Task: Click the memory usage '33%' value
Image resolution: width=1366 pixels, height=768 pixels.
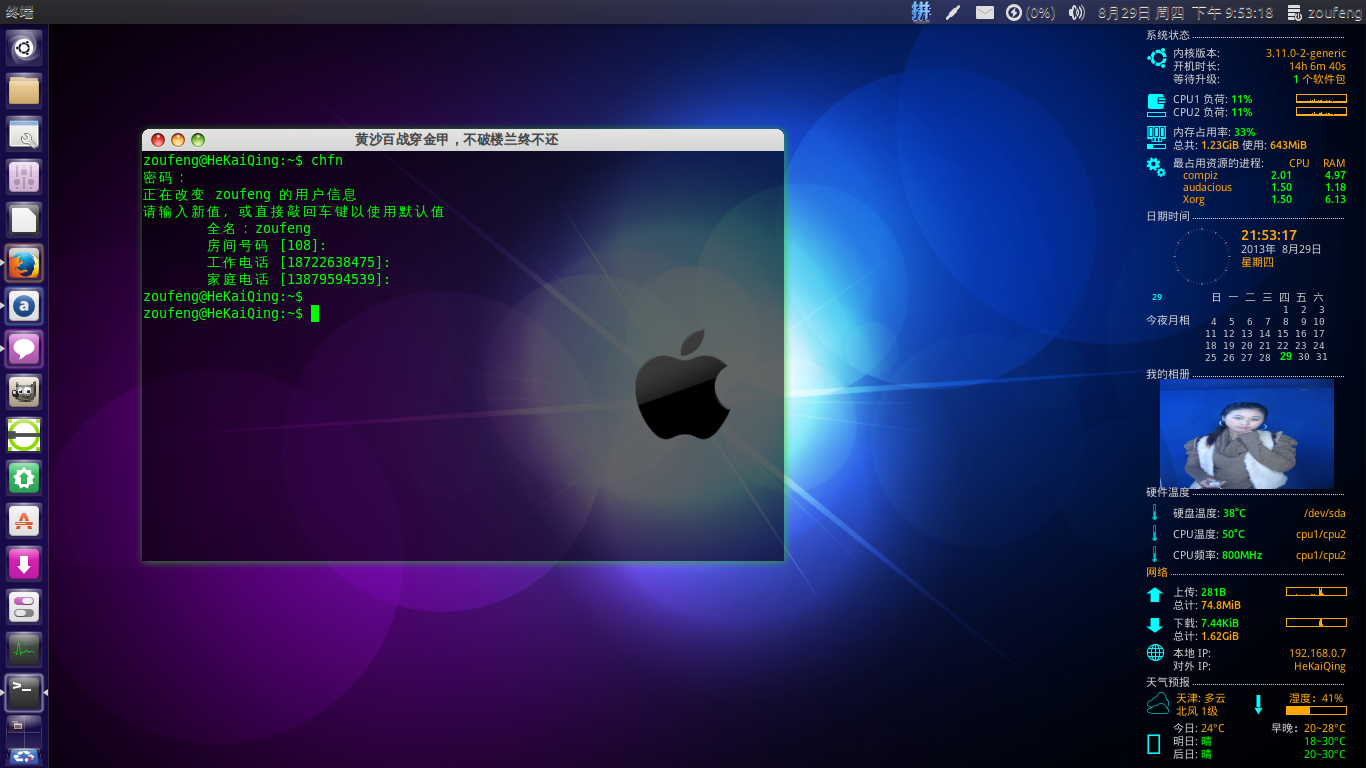Action: (x=1245, y=132)
